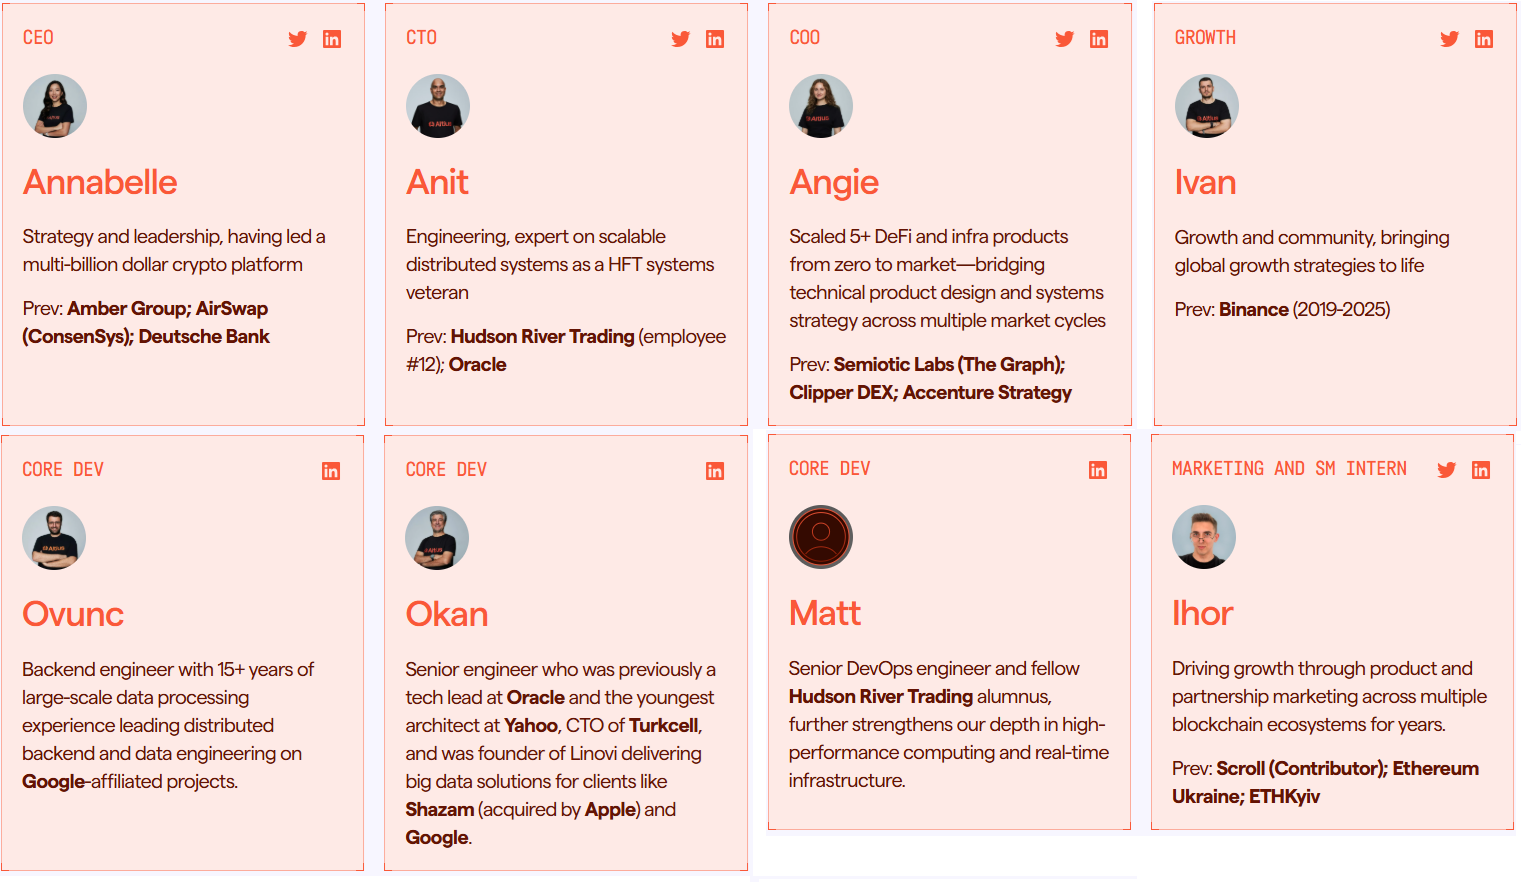Visit Angie's Twitter via bird icon
Screen dimensions: 1527x882
click(x=1064, y=39)
